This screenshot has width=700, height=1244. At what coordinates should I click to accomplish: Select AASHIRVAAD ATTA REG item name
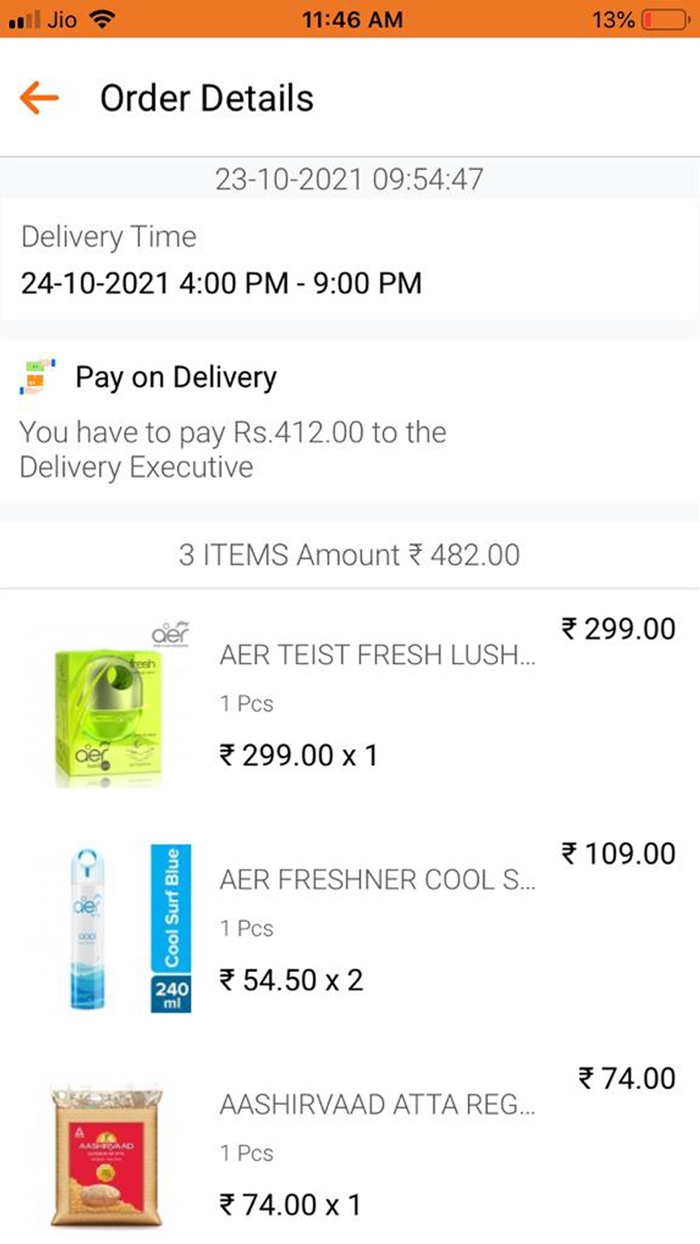[379, 1105]
